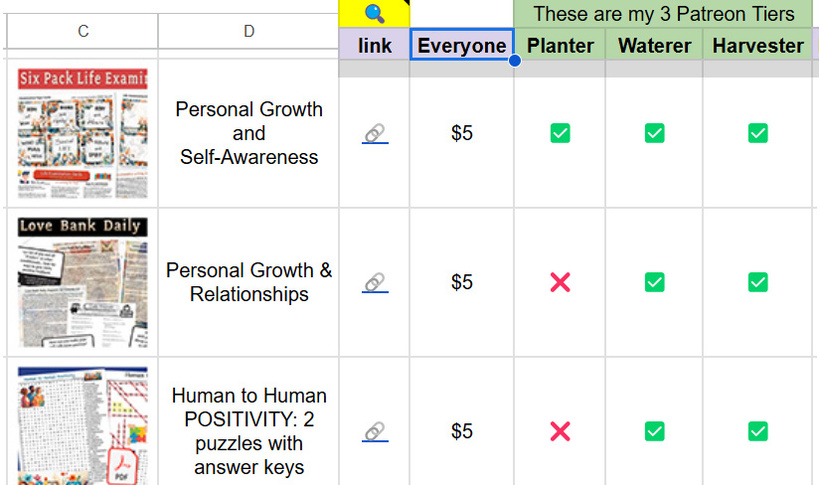Click the blue selection handle on Everyone cell
The width and height of the screenshot is (820, 485).
click(x=515, y=61)
